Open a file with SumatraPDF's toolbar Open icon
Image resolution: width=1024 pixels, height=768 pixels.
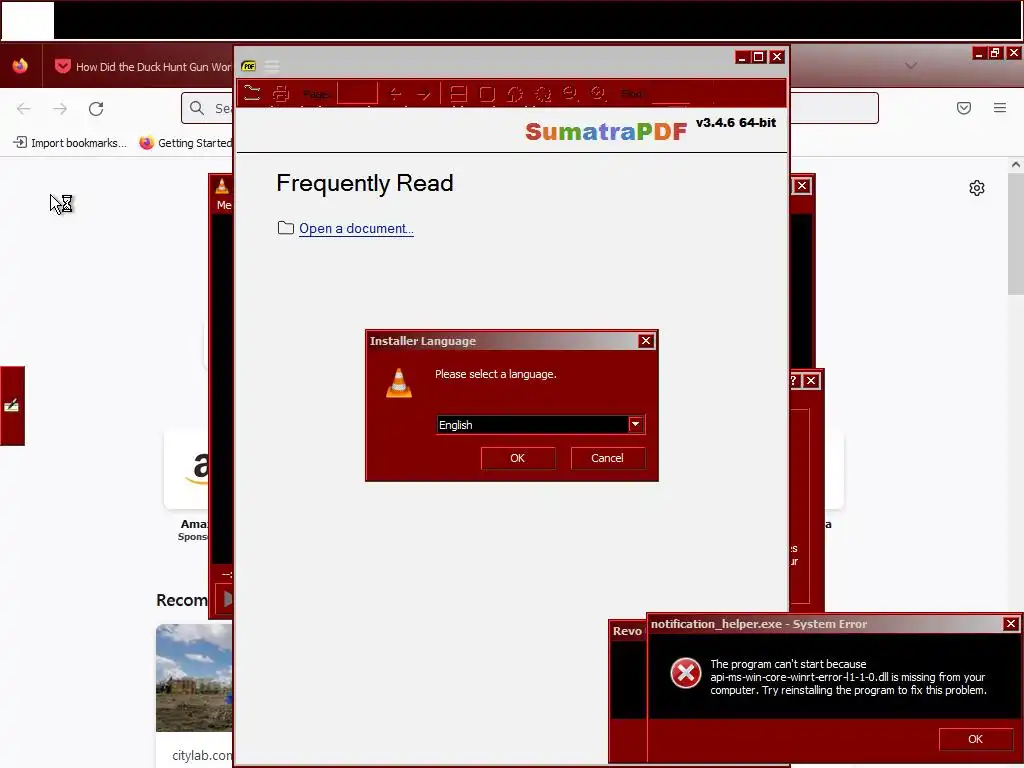coord(252,94)
